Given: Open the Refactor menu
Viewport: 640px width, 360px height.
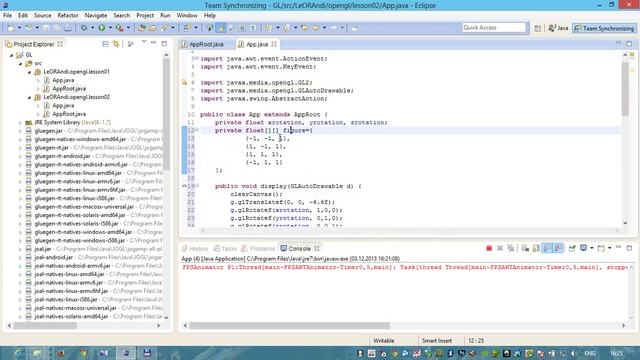Looking at the screenshot, I should (68, 16).
